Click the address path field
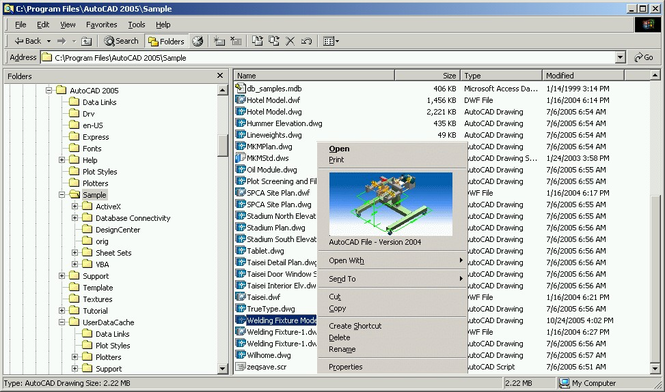665x392 pixels. [x=327, y=58]
